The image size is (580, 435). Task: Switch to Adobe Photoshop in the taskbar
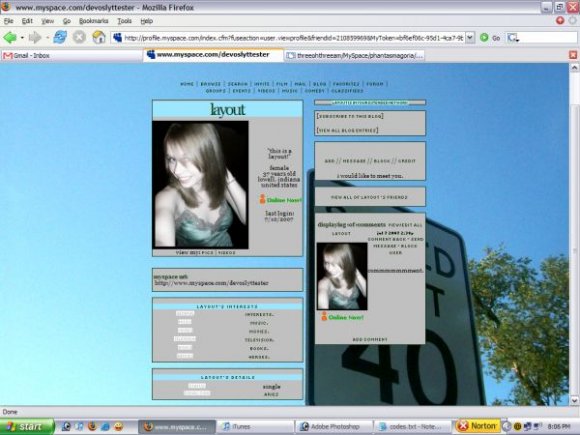click(x=334, y=426)
